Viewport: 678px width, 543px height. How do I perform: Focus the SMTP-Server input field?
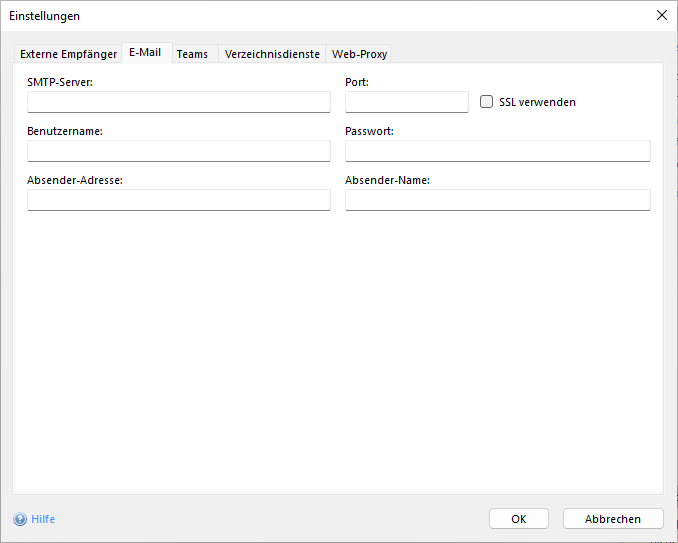(178, 102)
